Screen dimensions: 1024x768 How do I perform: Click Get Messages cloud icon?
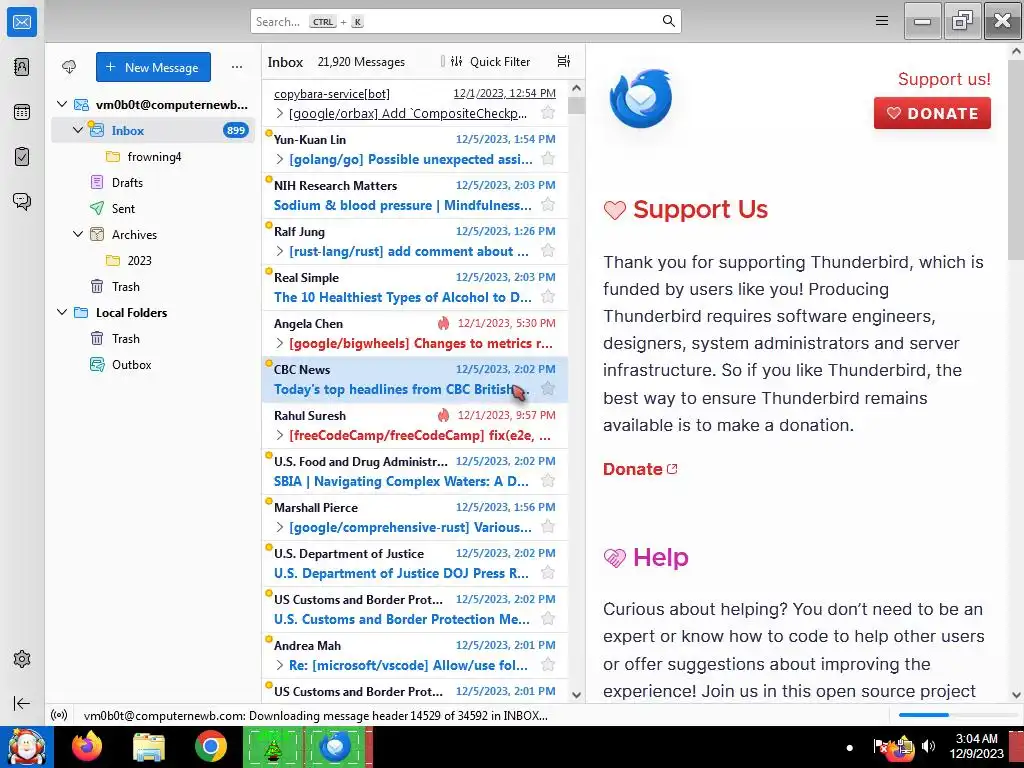(69, 67)
